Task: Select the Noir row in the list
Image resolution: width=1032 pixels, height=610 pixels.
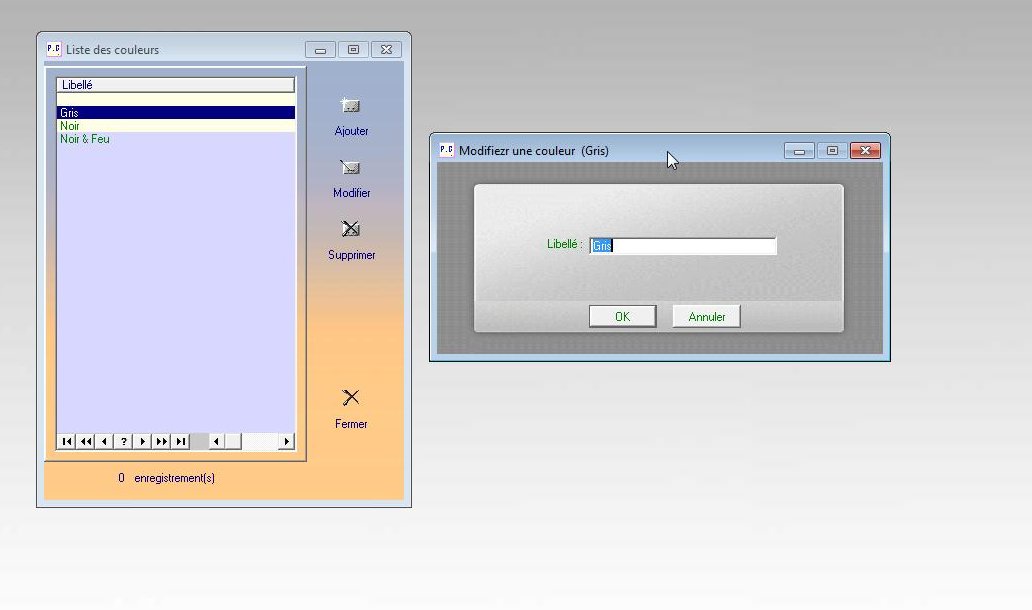Action: tap(175, 126)
